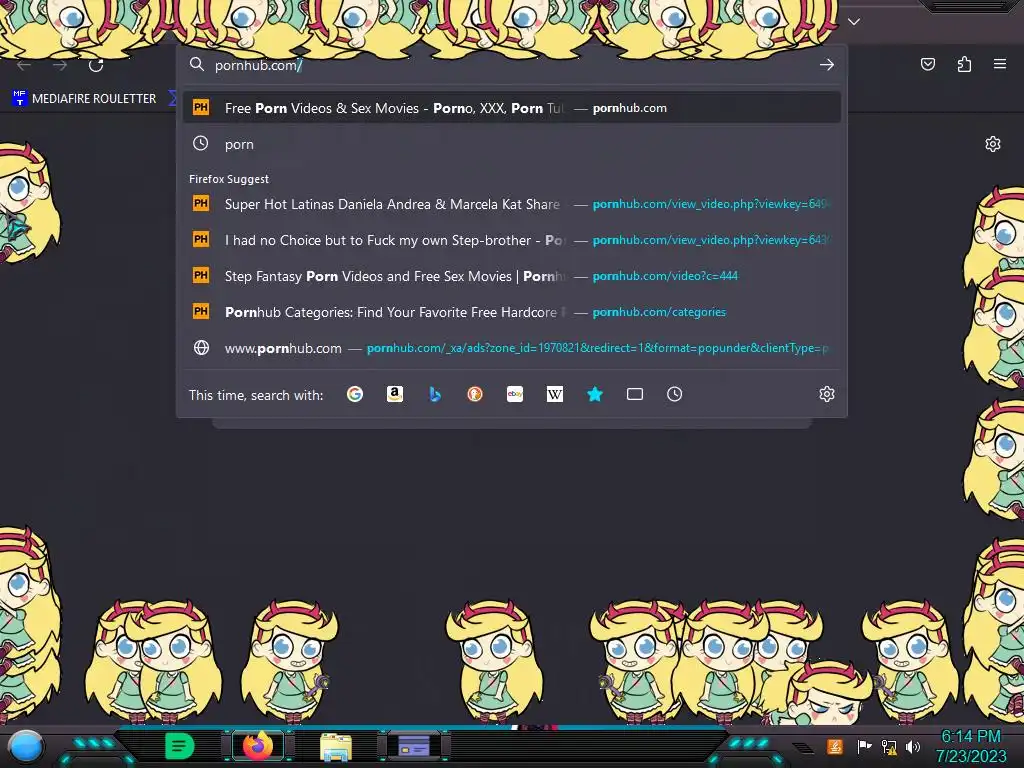Image resolution: width=1024 pixels, height=768 pixels.
Task: Open the 'Super Hot Latinas' suggestion row
Action: [512, 204]
